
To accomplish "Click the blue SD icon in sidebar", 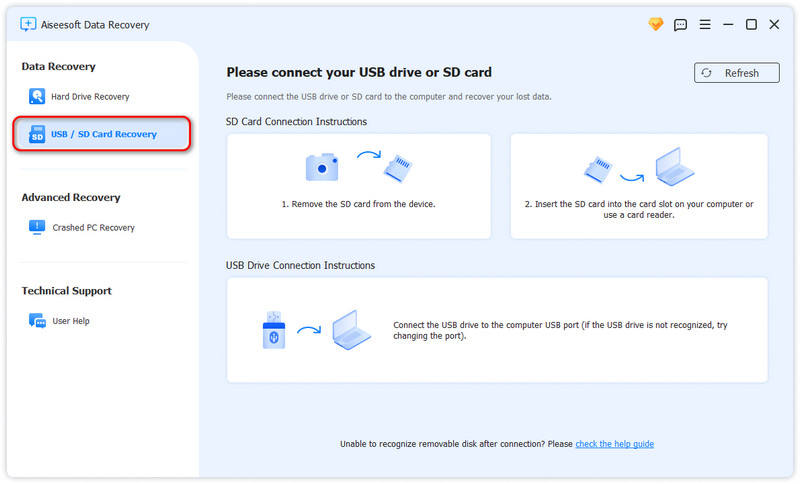I will click(x=37, y=134).
